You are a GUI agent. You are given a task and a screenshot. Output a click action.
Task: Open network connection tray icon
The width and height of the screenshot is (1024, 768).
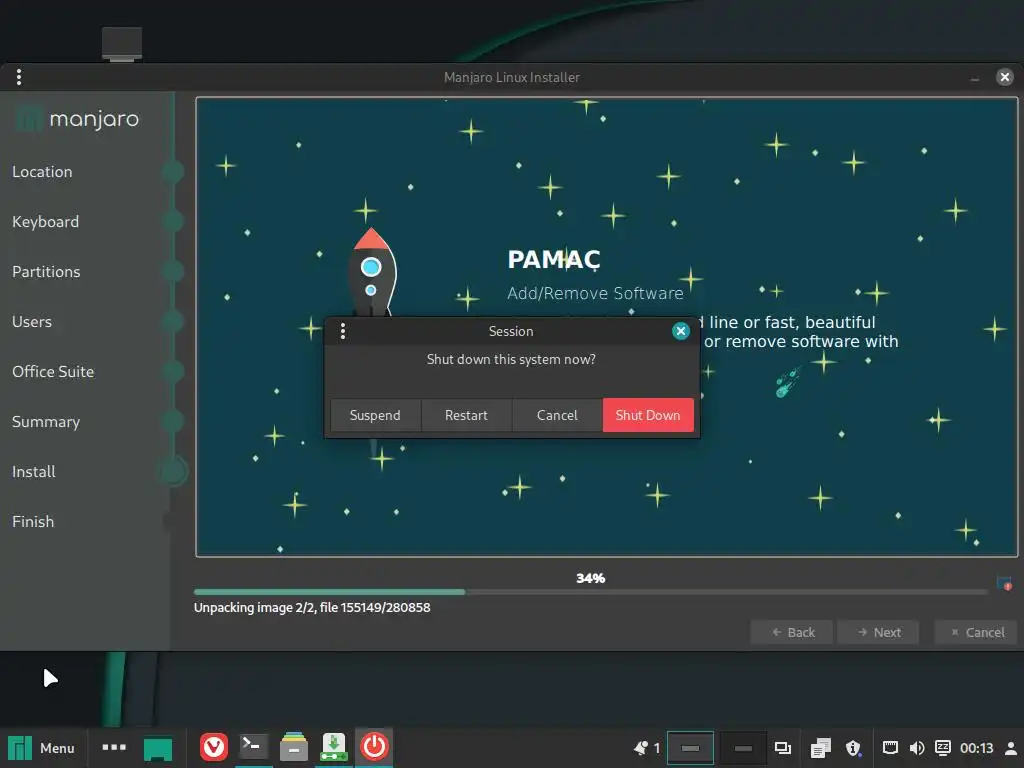[x=890, y=748]
